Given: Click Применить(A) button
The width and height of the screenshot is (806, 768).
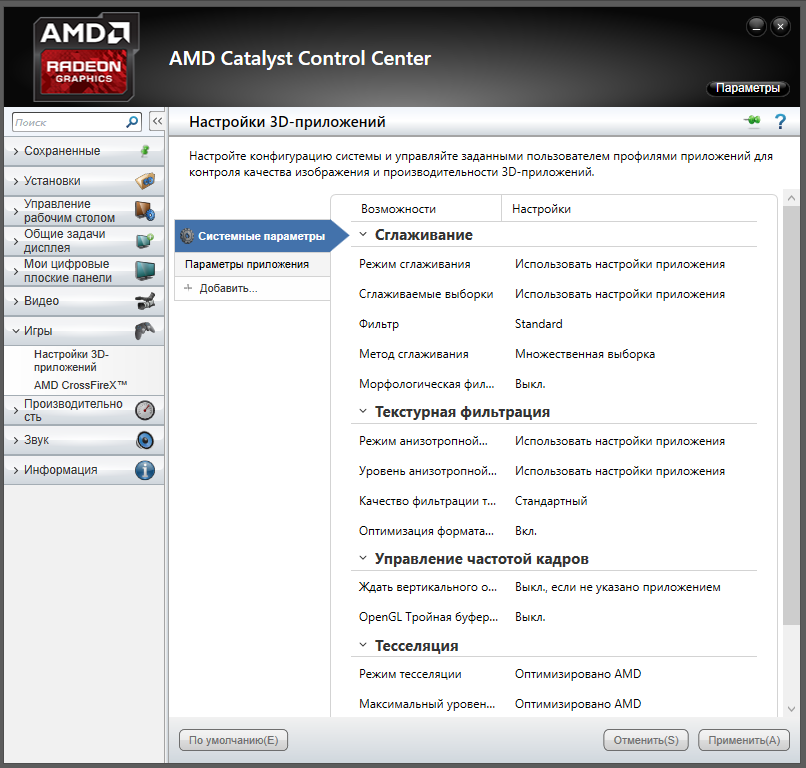Looking at the screenshot, I should (744, 740).
